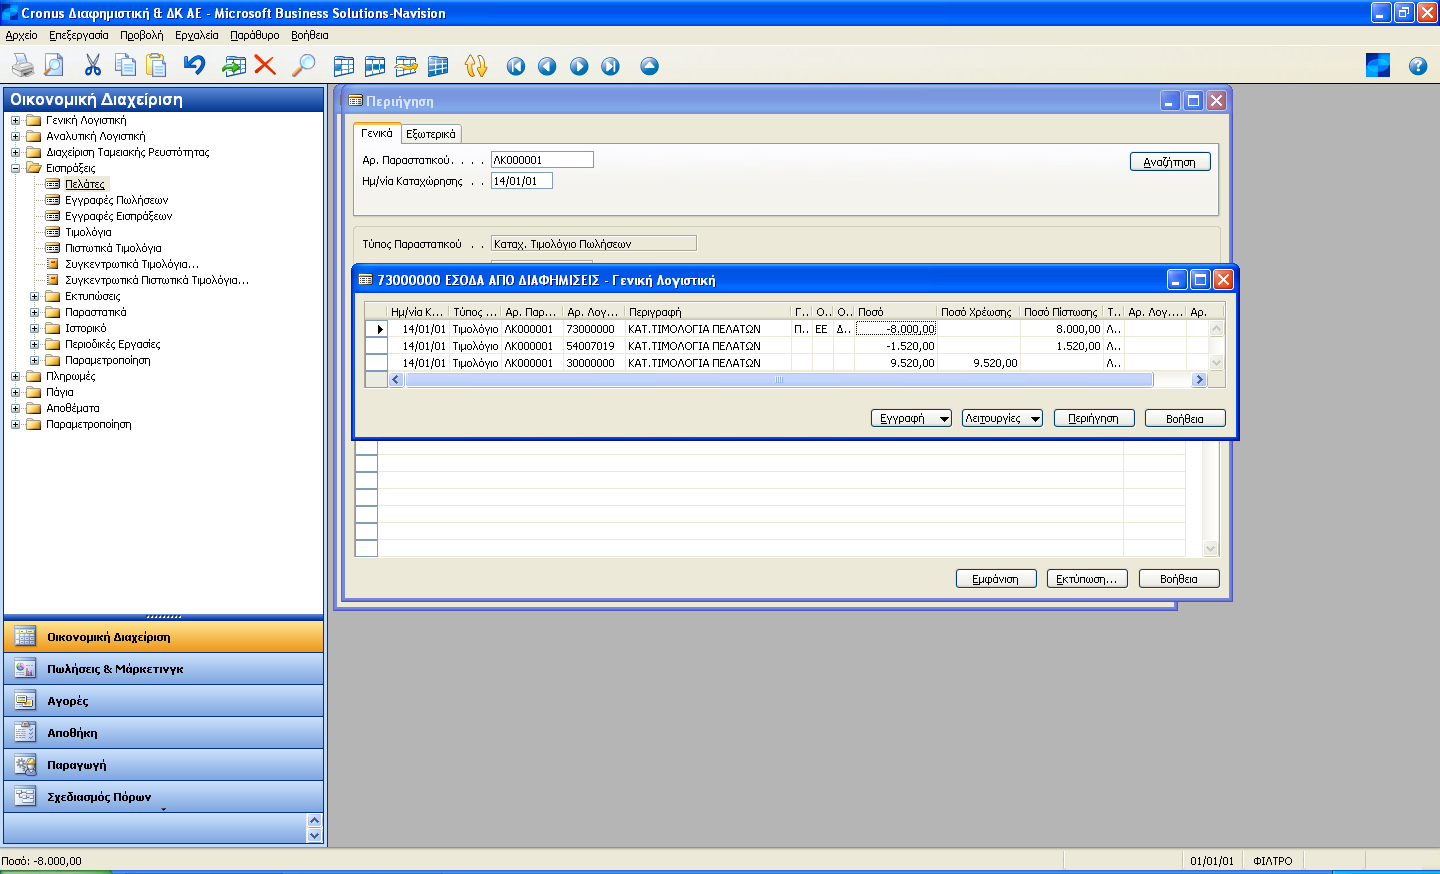Viewport: 1440px width, 874px height.
Task: Select Εγγραφές Πωλήσεων in the tree
Action: [x=117, y=200]
